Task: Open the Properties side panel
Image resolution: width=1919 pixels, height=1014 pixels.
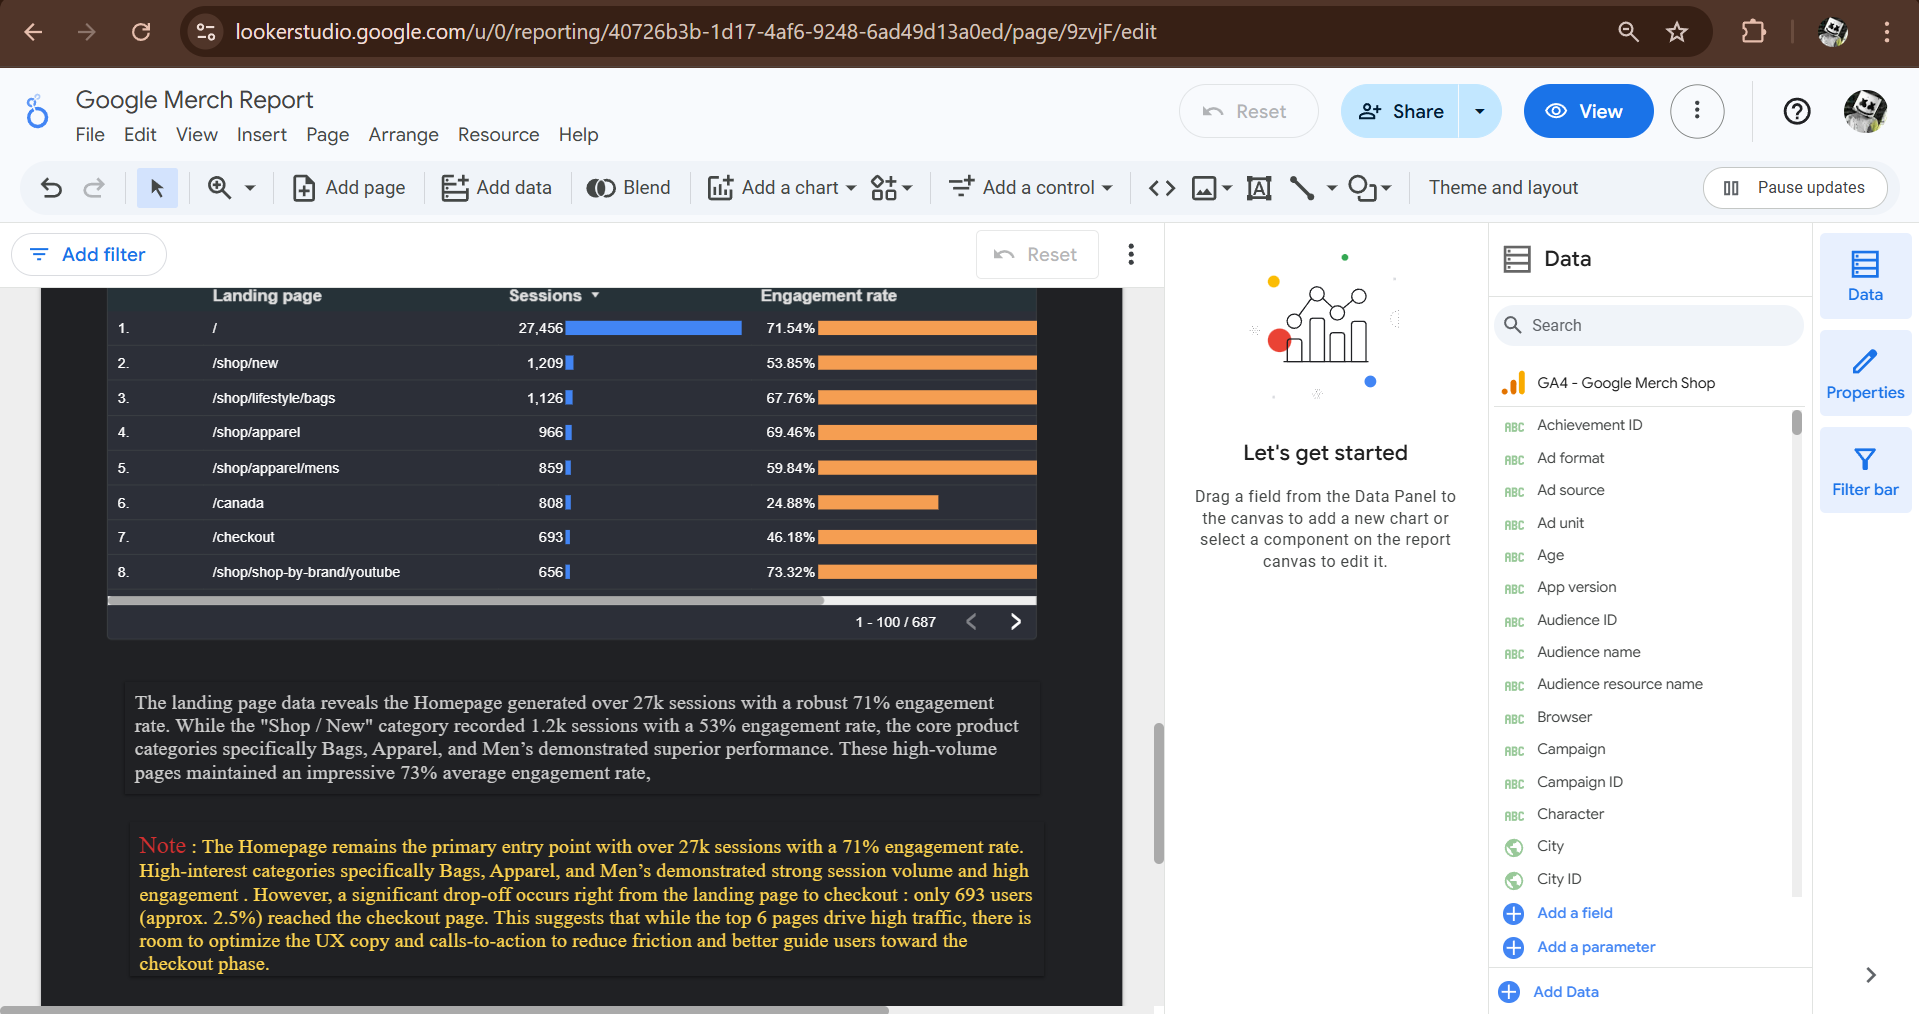Action: click(x=1865, y=373)
